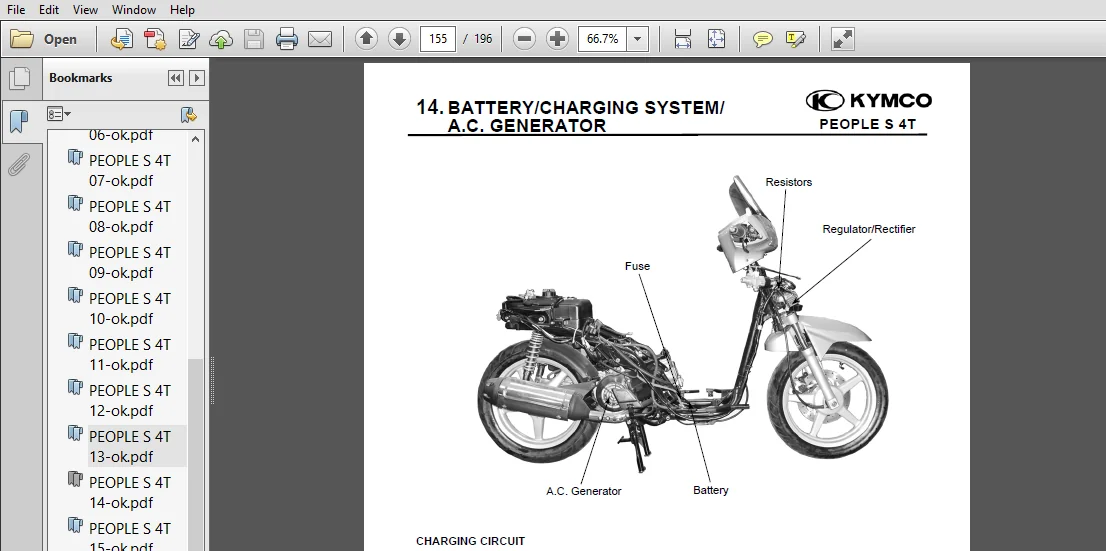Open the File menu
1106x551 pixels.
point(16,10)
